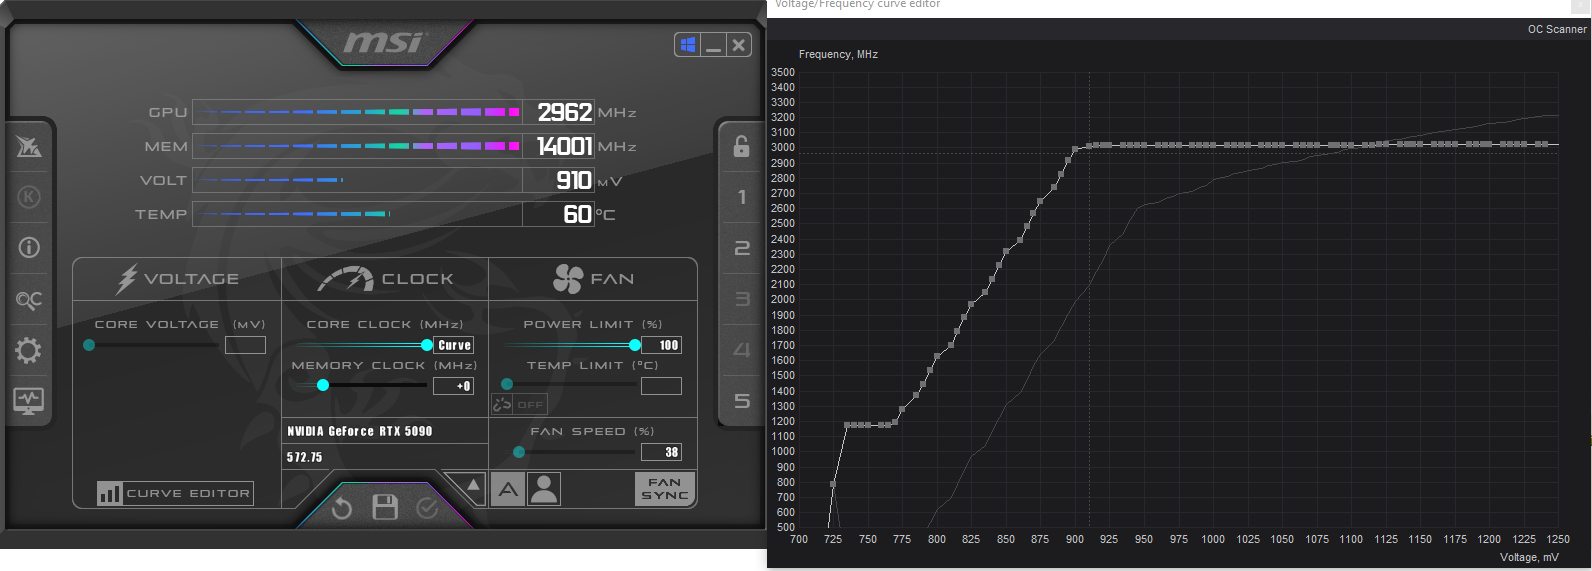The height and width of the screenshot is (571, 1592).
Task: Toggle the profile lock padlock icon
Action: point(741,147)
